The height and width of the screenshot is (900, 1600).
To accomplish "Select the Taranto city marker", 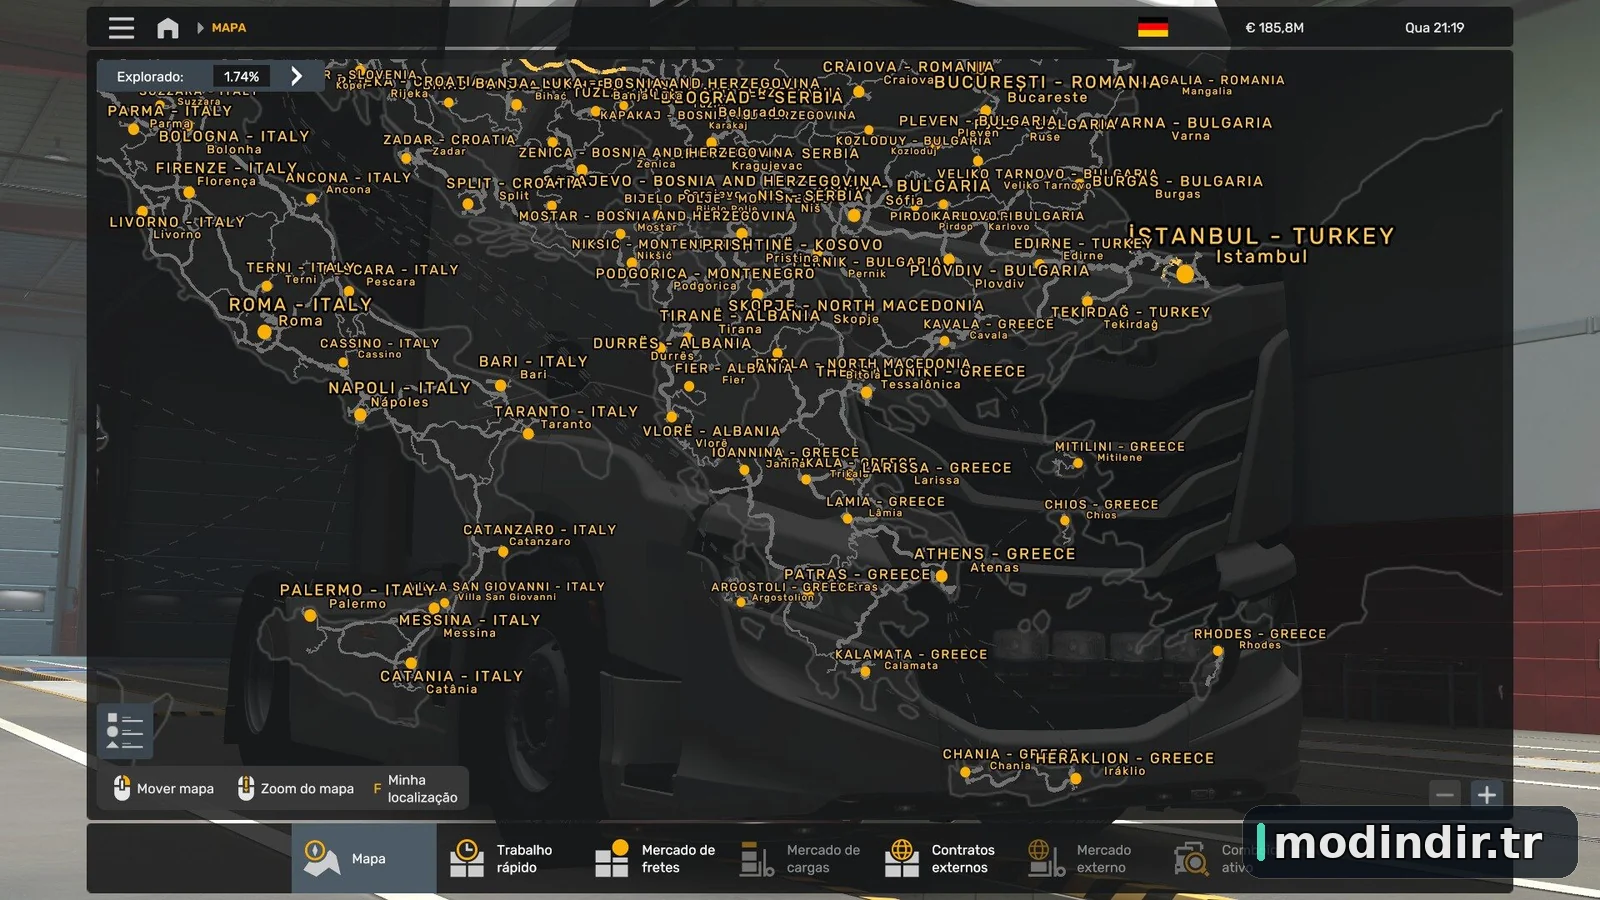I will [528, 434].
